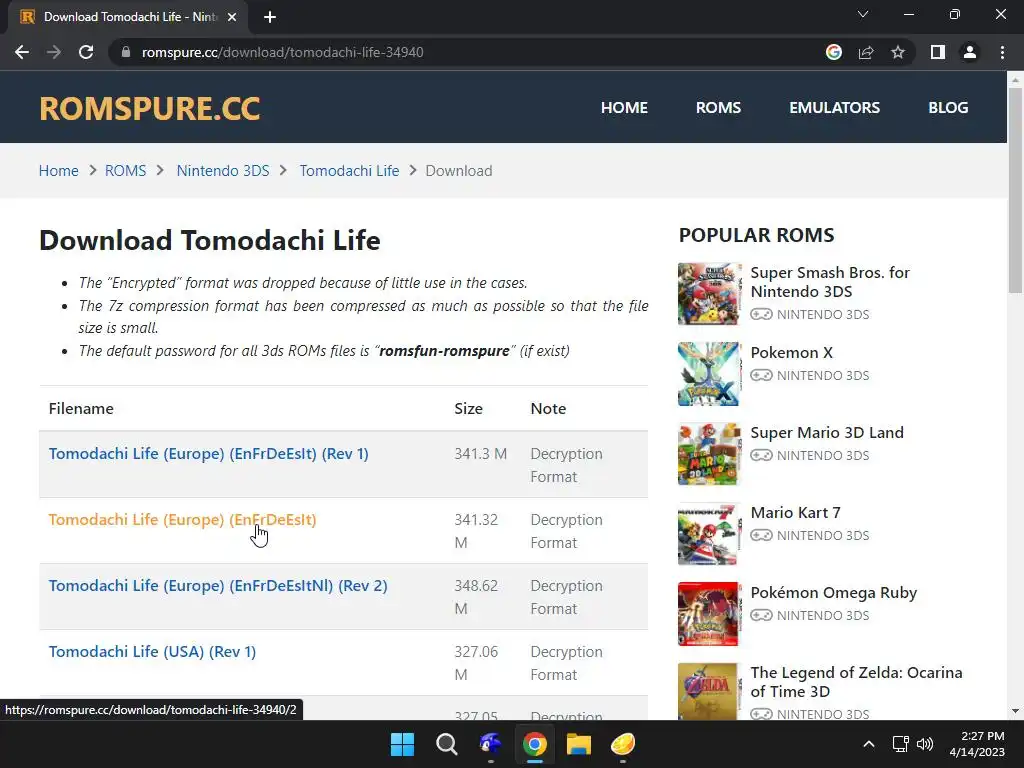Click the Super Mario 3D Land thumbnail
The image size is (1024, 768).
point(710,454)
